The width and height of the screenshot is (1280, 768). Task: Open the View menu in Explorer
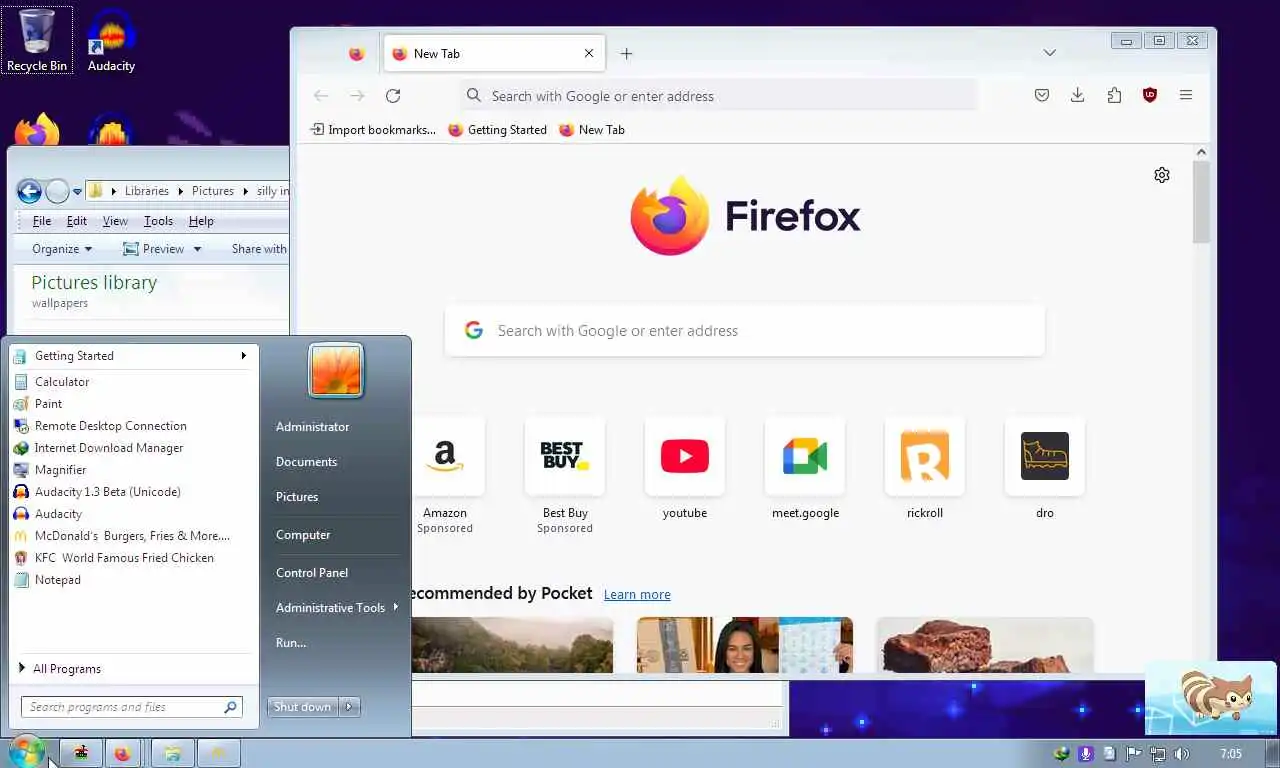pyautogui.click(x=115, y=221)
